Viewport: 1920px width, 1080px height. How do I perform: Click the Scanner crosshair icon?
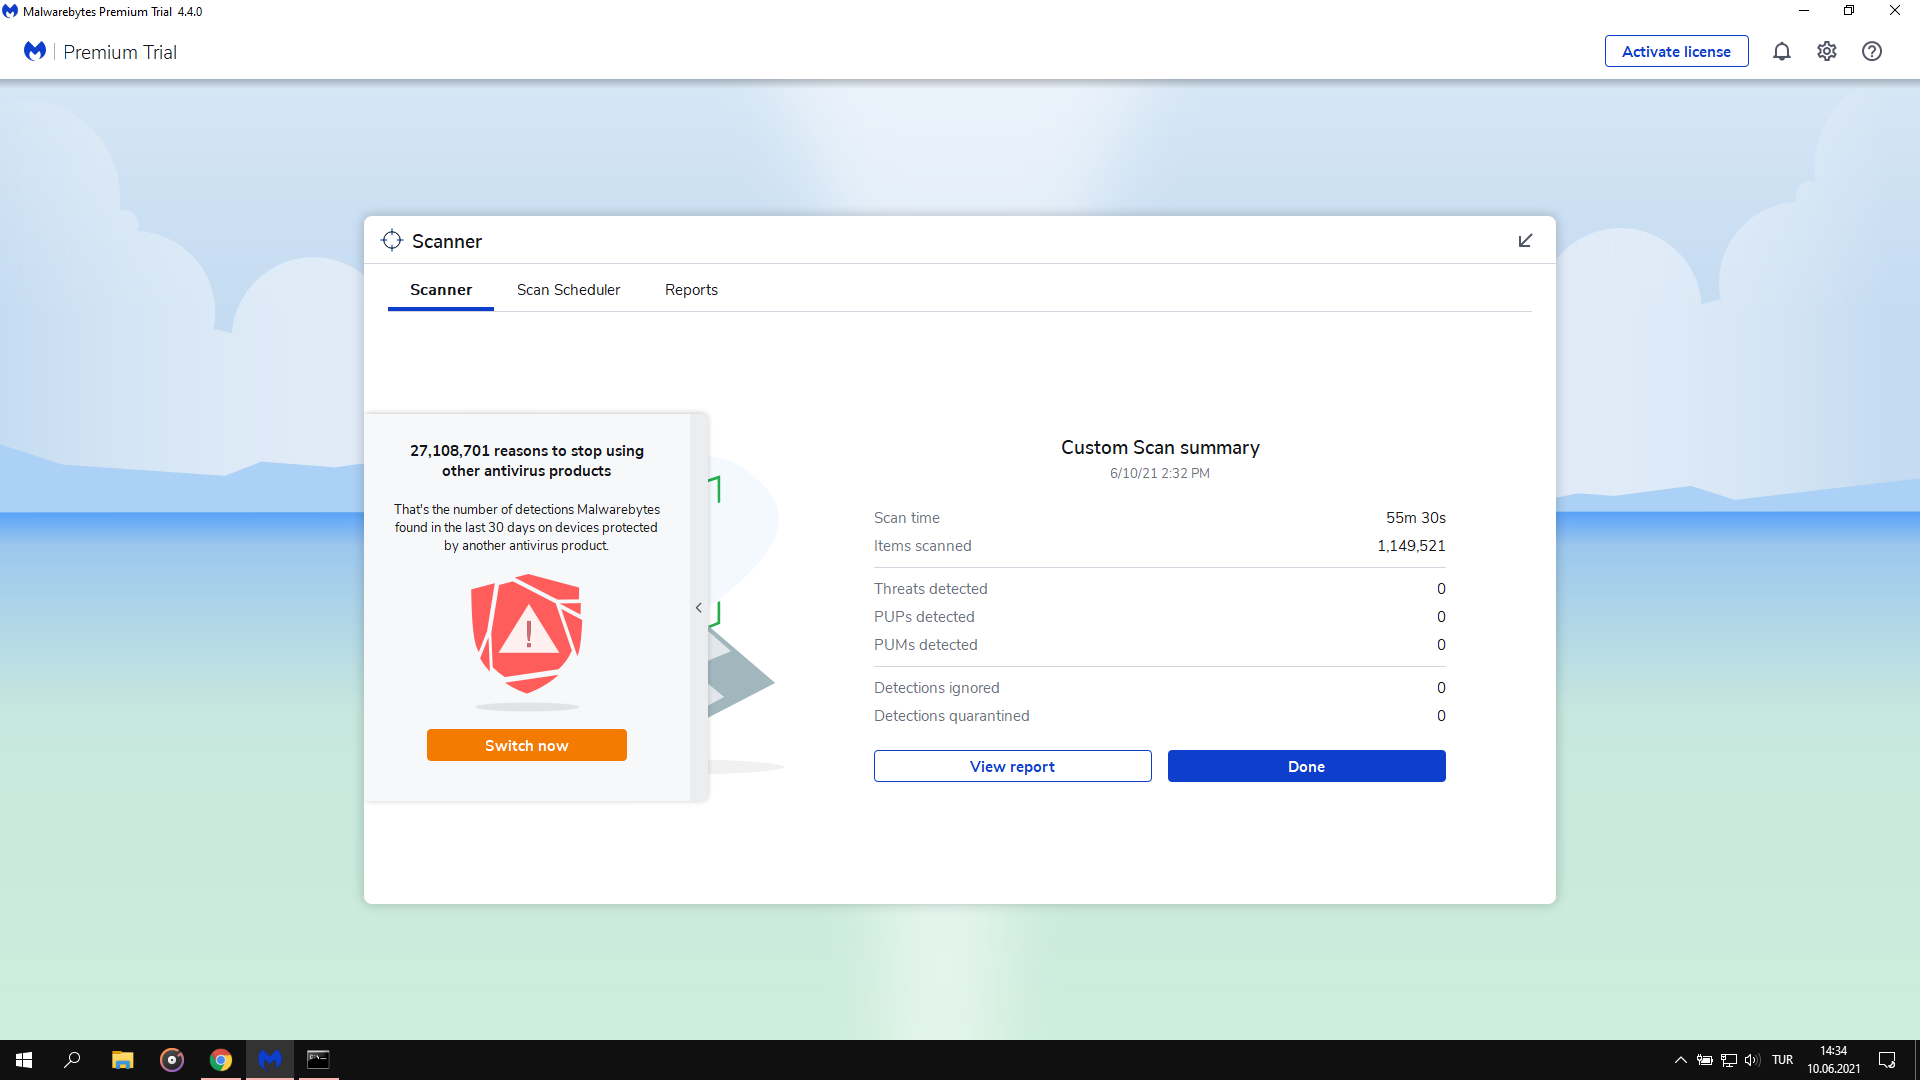(x=392, y=241)
